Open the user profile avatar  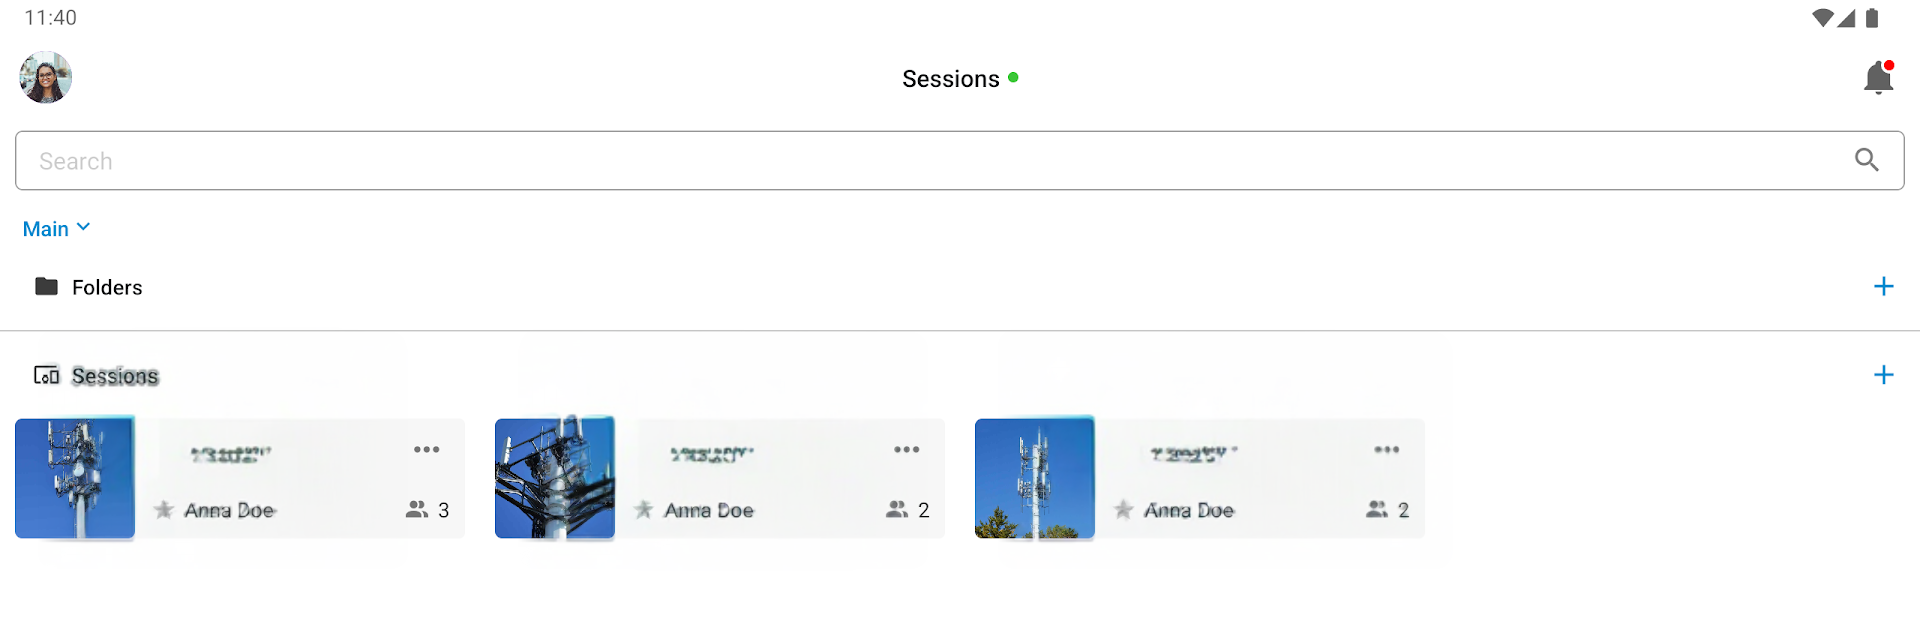[x=45, y=77]
